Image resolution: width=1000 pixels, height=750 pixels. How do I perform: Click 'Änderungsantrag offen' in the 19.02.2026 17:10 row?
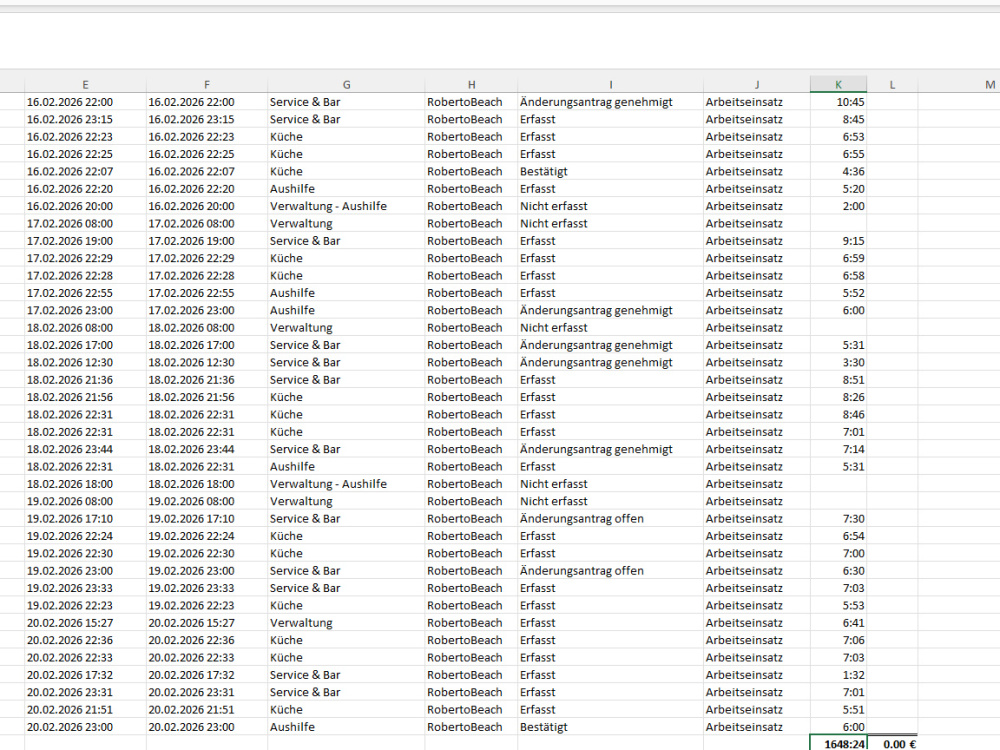pos(582,518)
